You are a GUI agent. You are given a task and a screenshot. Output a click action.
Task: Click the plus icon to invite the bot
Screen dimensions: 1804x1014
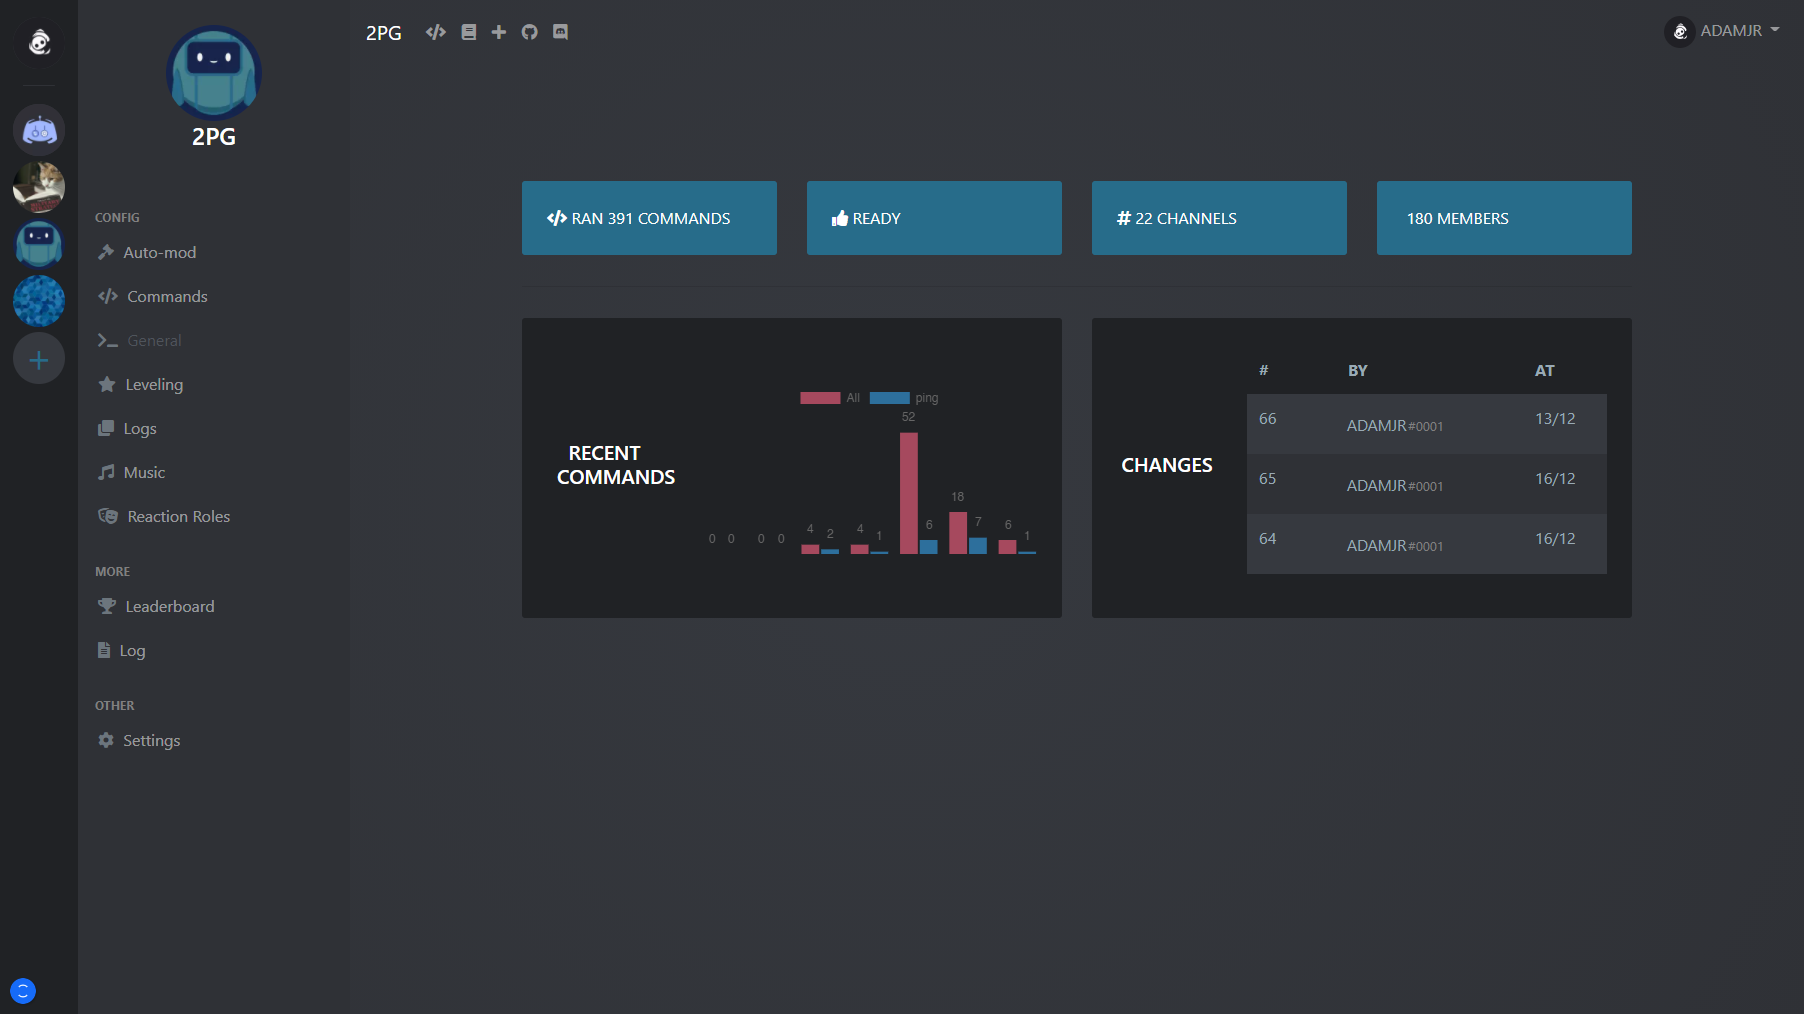pos(498,32)
